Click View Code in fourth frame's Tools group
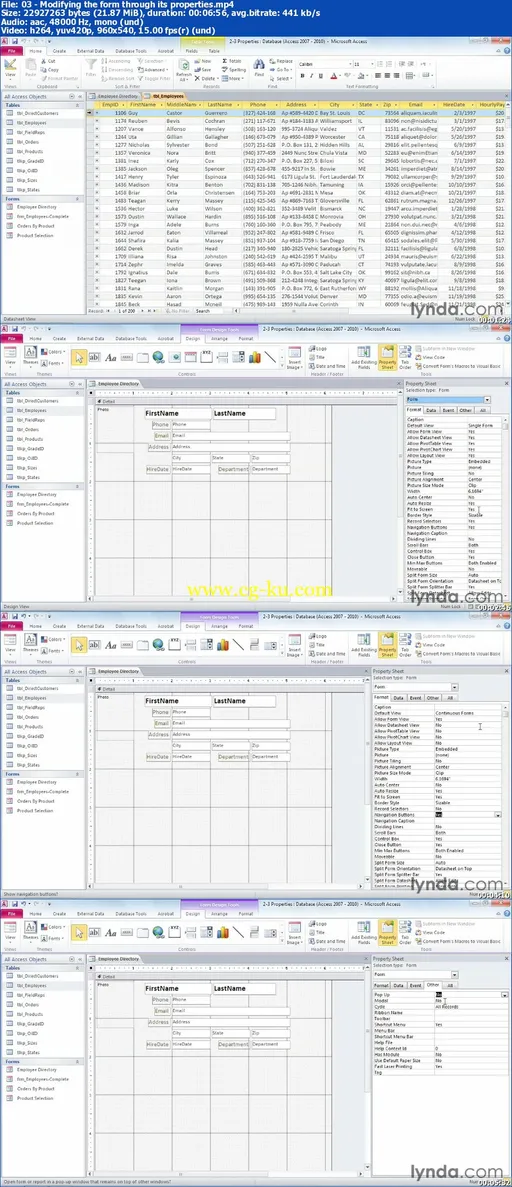The width and height of the screenshot is (512, 1187). 429,931
